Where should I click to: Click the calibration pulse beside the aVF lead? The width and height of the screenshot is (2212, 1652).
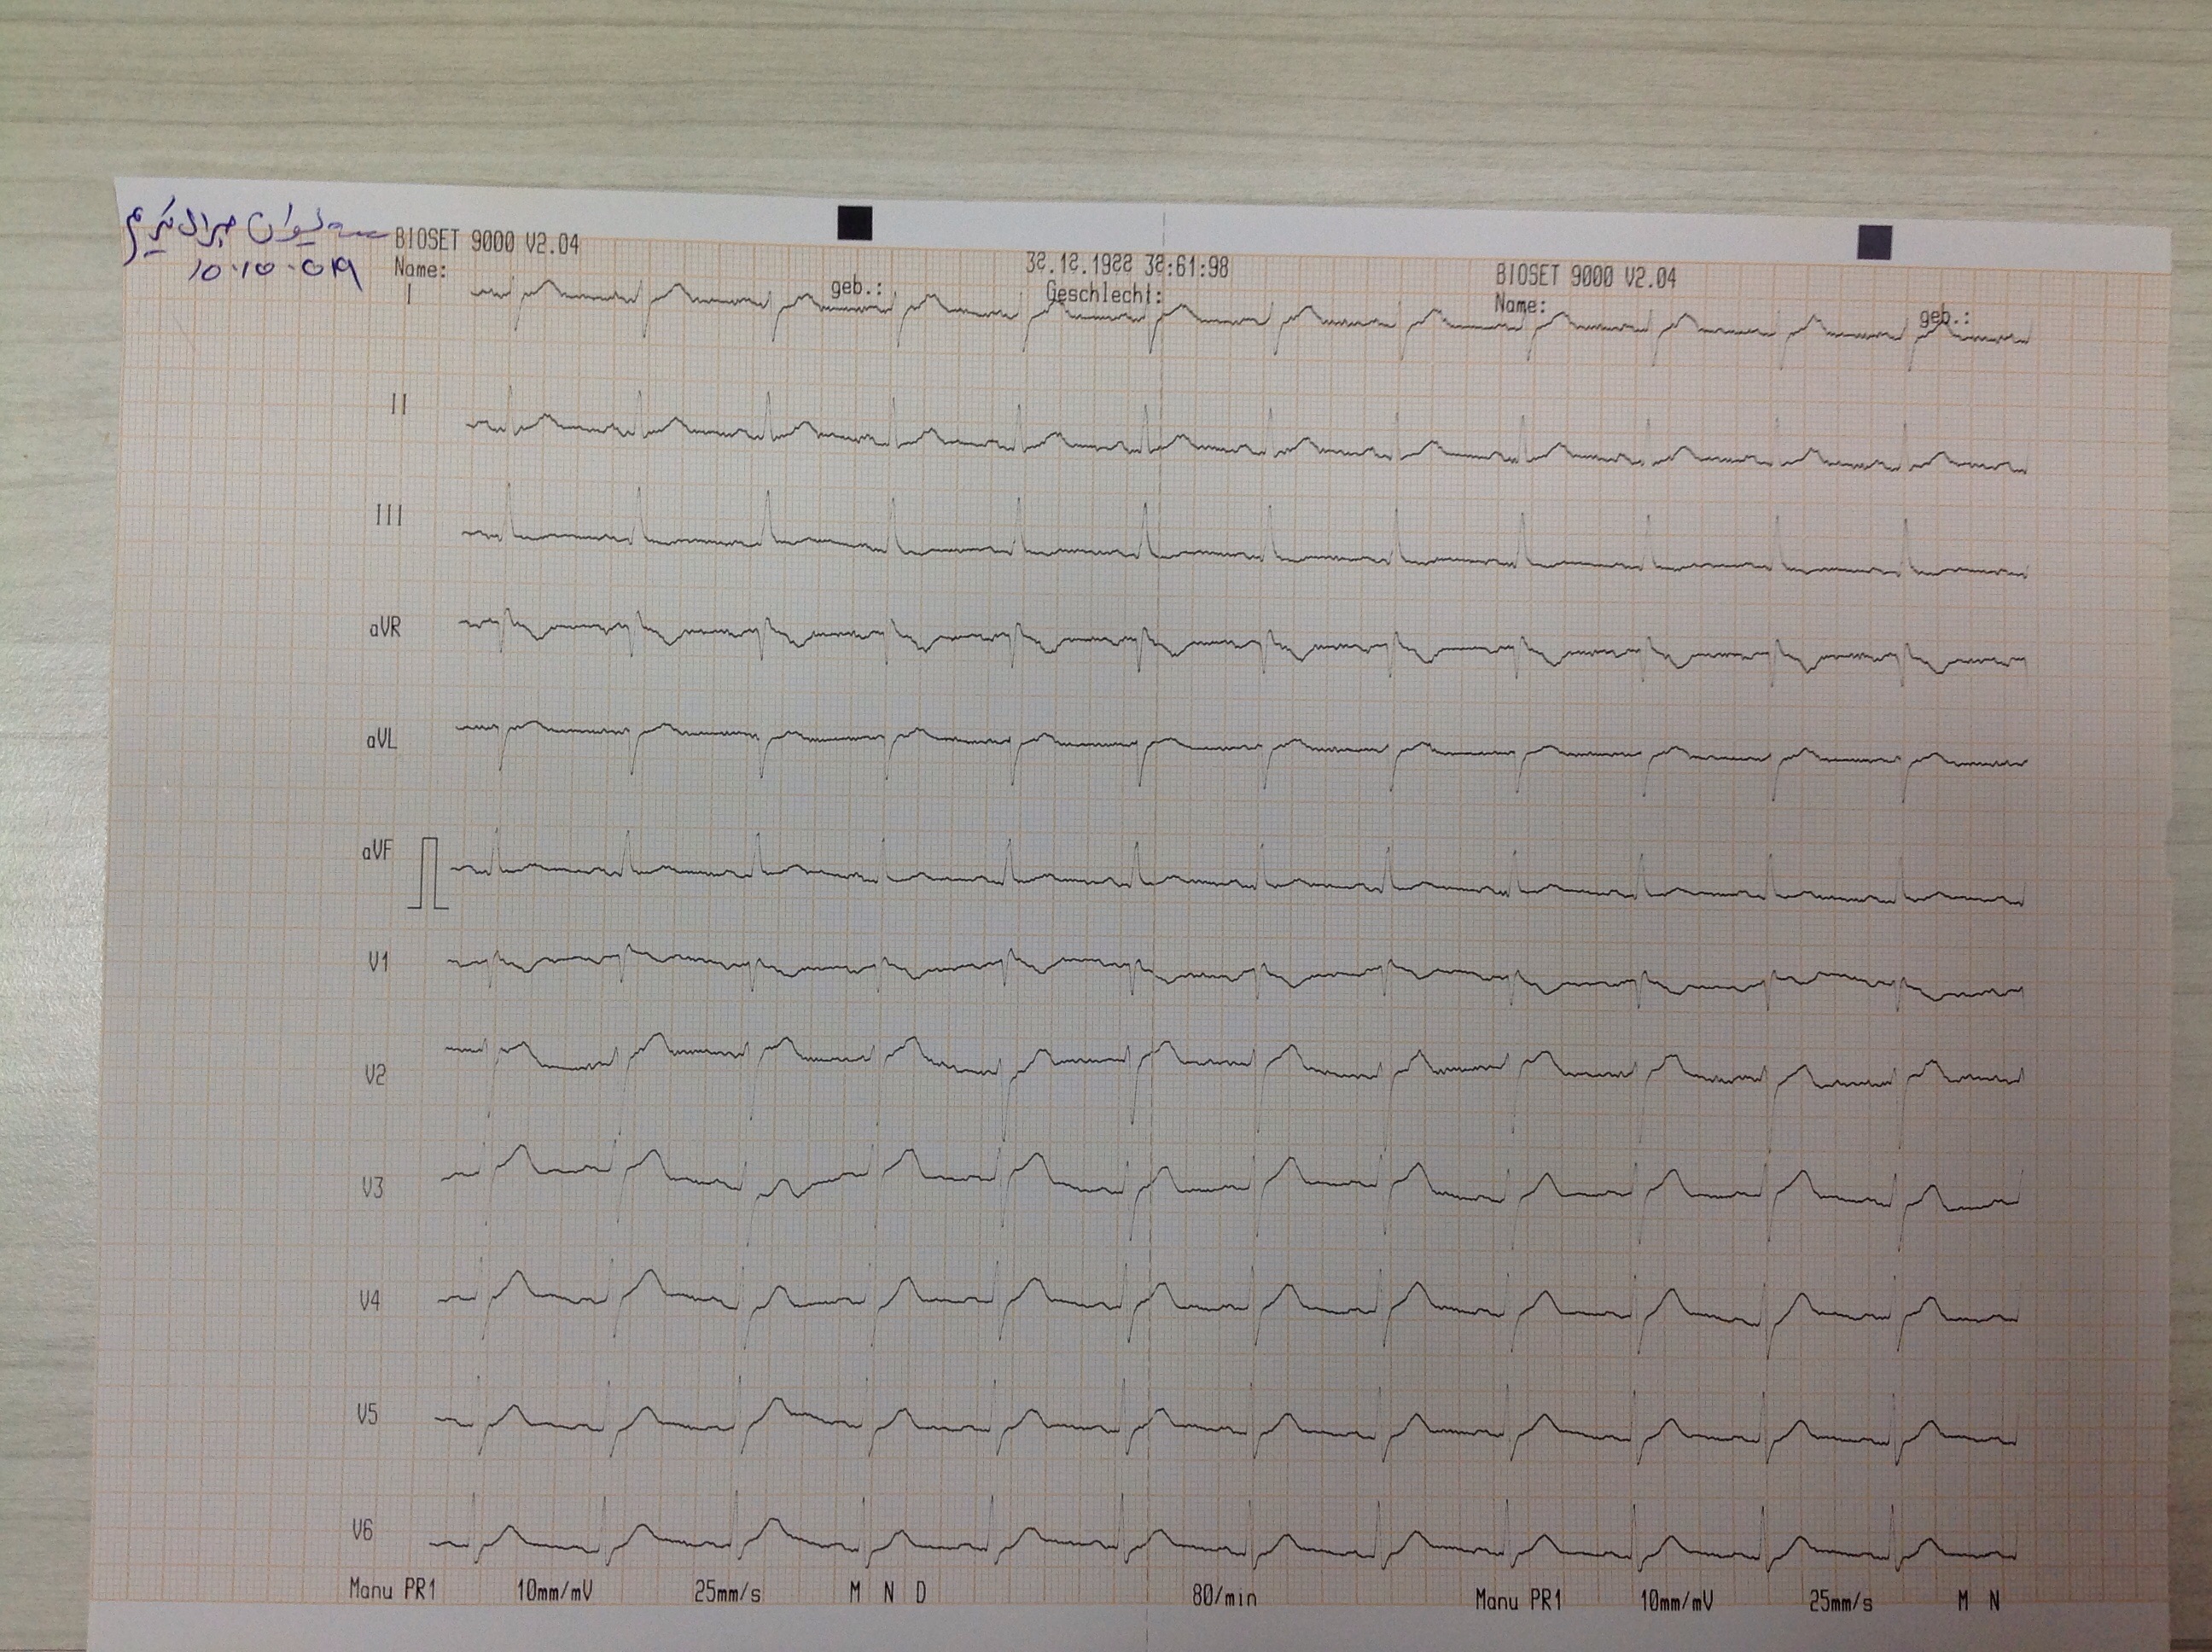coord(430,873)
